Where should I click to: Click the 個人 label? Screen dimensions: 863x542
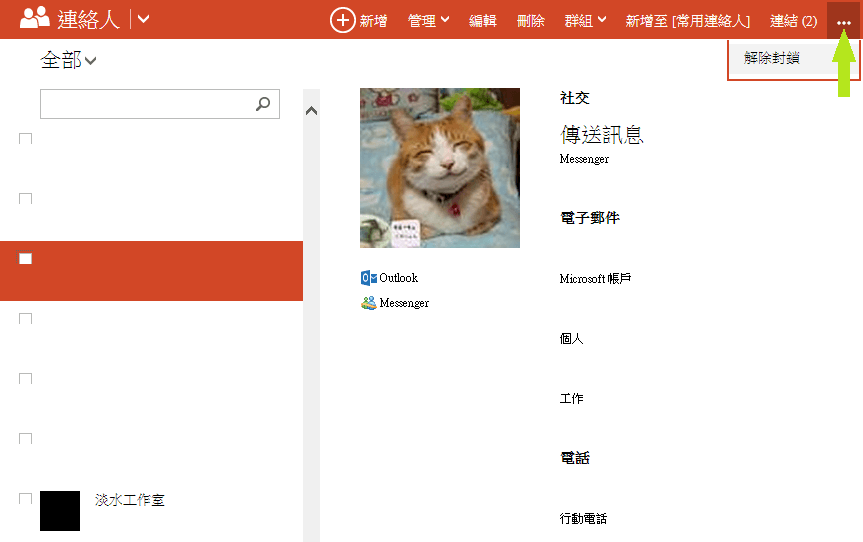[571, 338]
